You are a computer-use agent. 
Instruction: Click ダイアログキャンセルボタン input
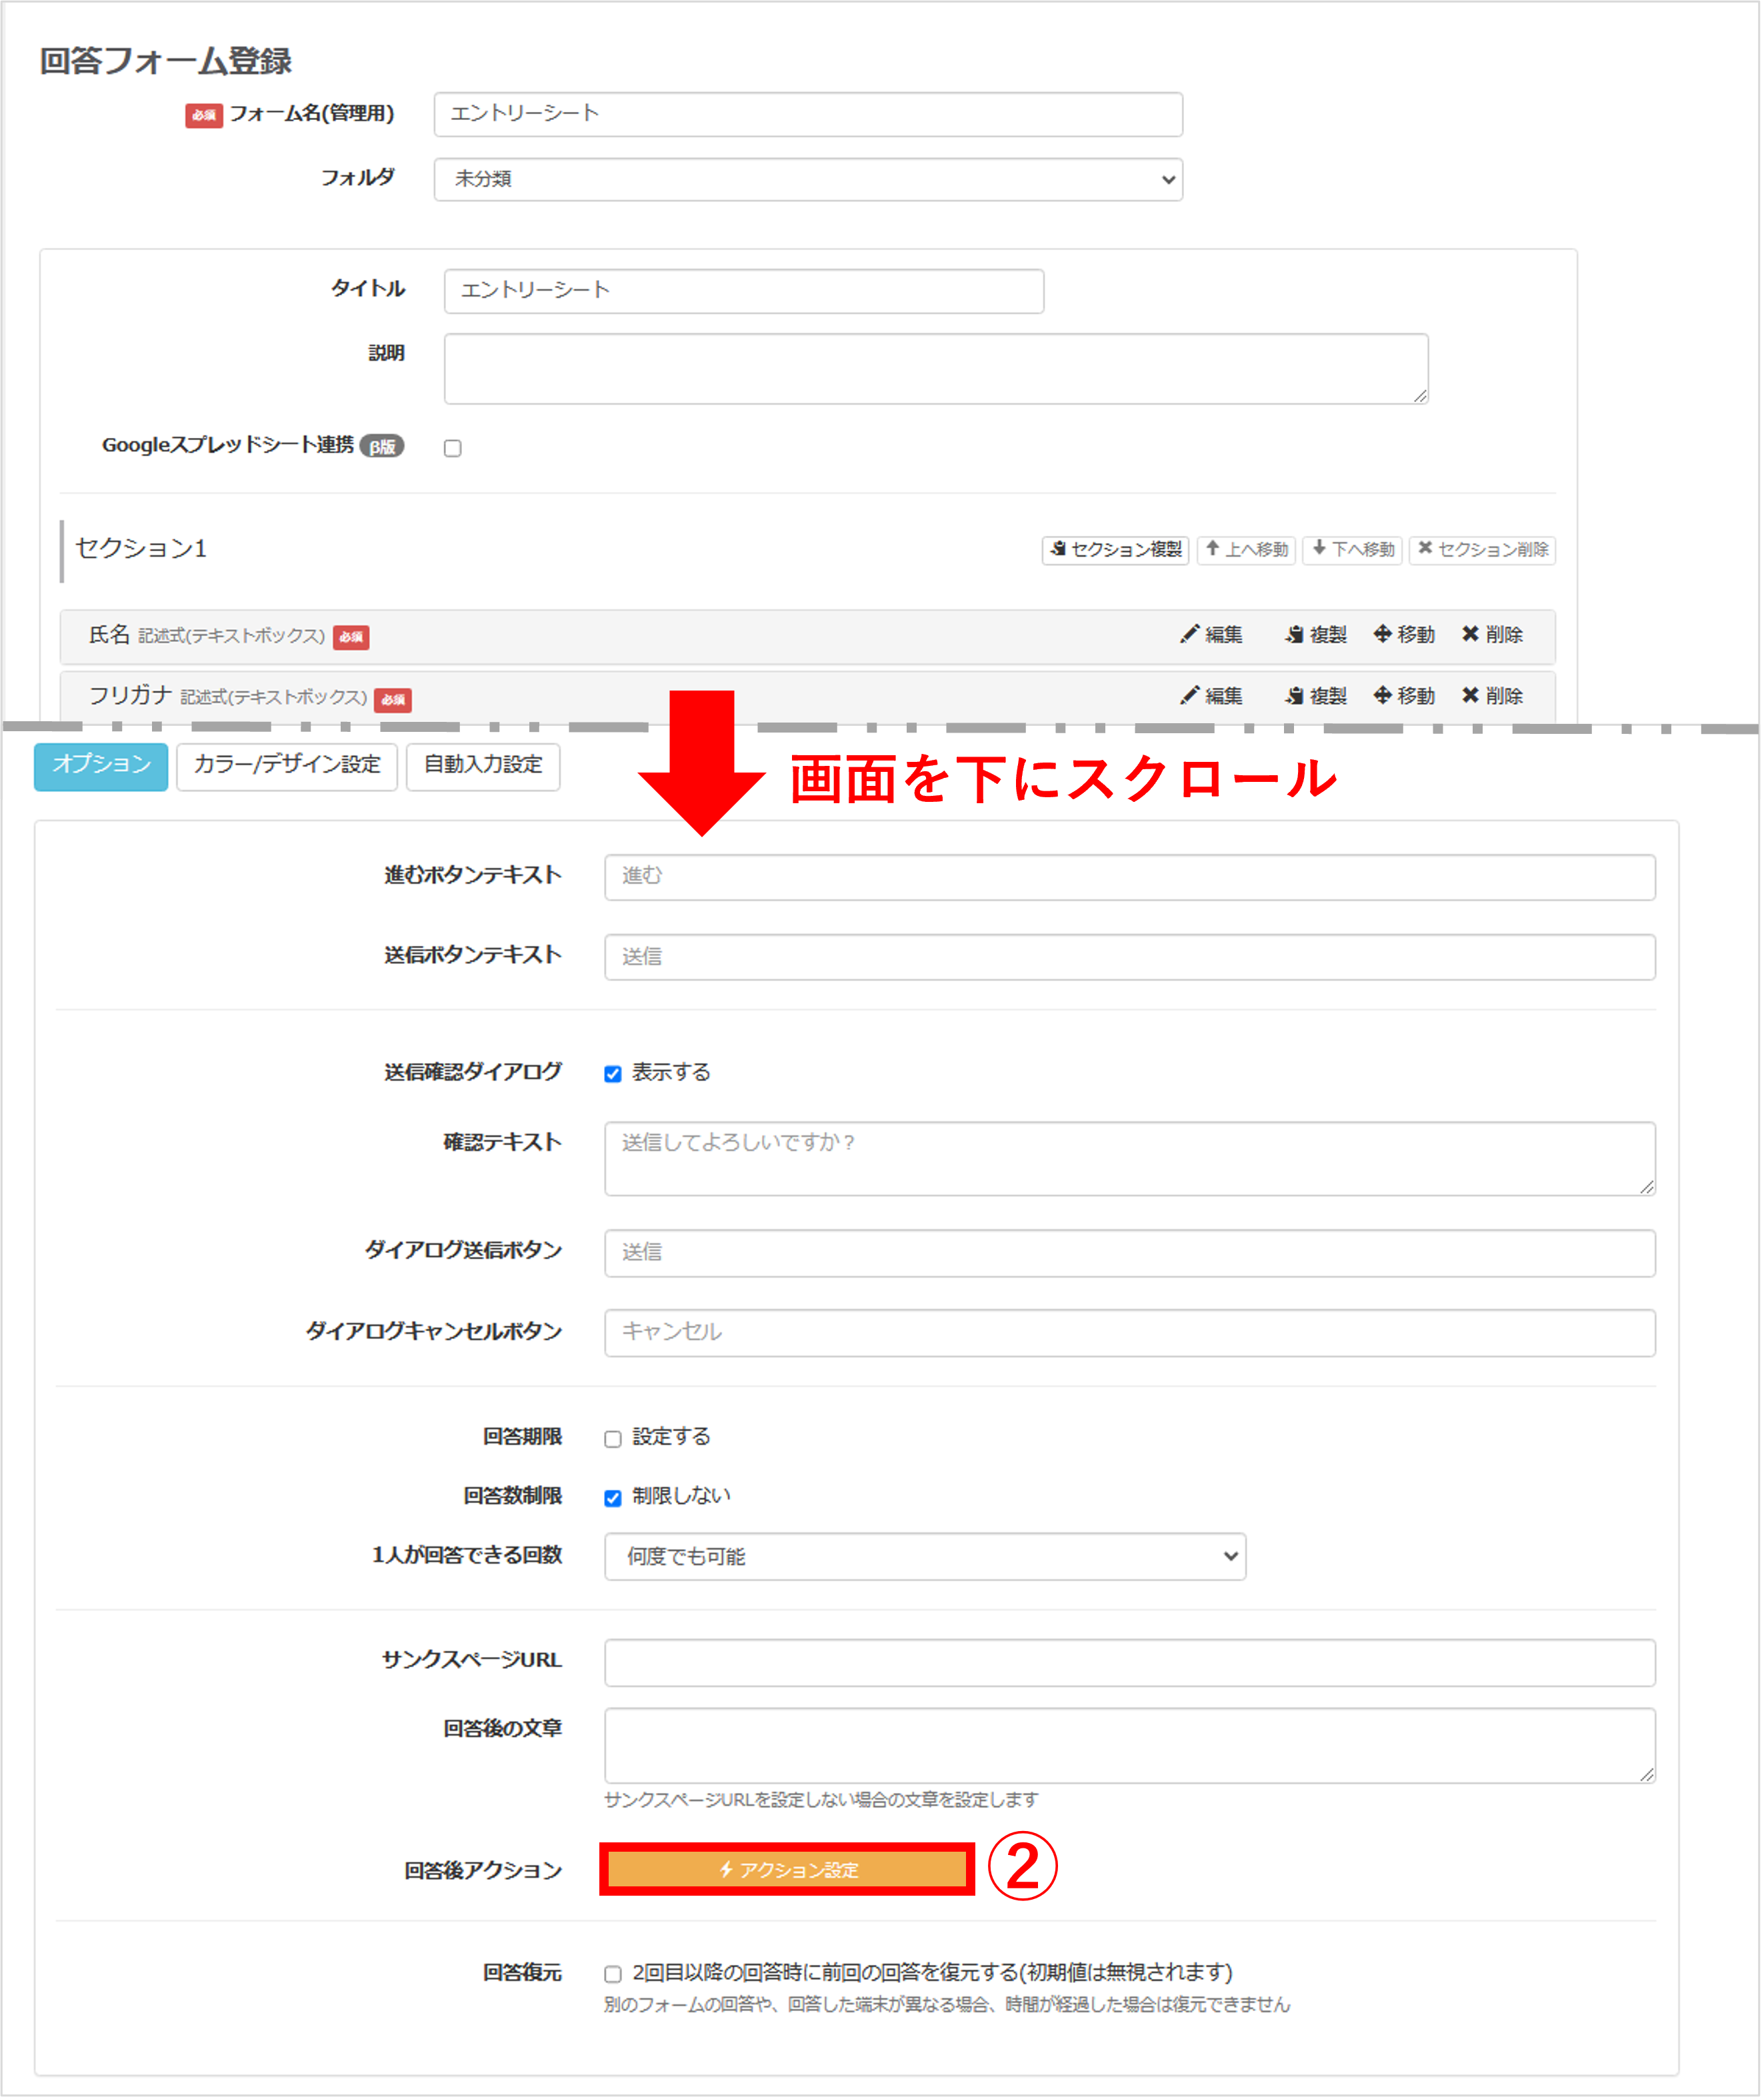[x=1130, y=1333]
